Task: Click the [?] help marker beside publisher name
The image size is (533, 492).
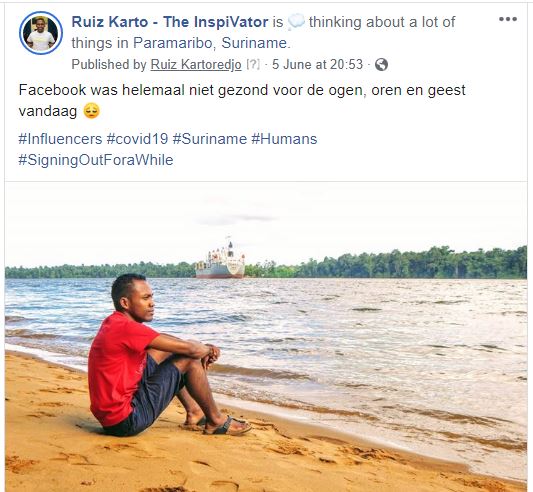Action: click(253, 65)
